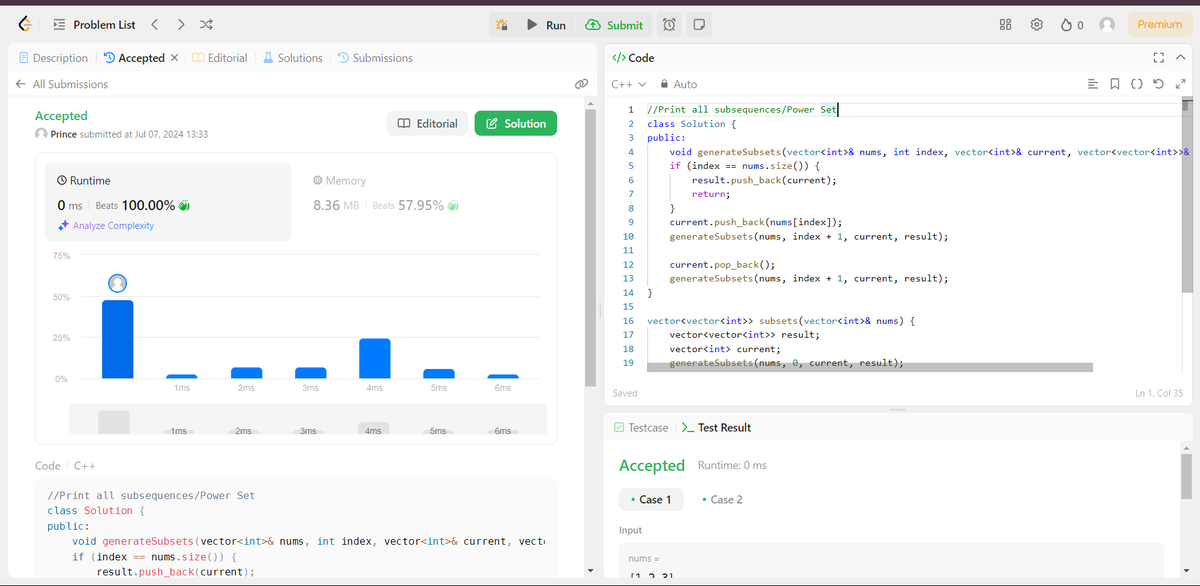1200x586 pixels.
Task: Click the 'Saved' status text
Action: 625,394
